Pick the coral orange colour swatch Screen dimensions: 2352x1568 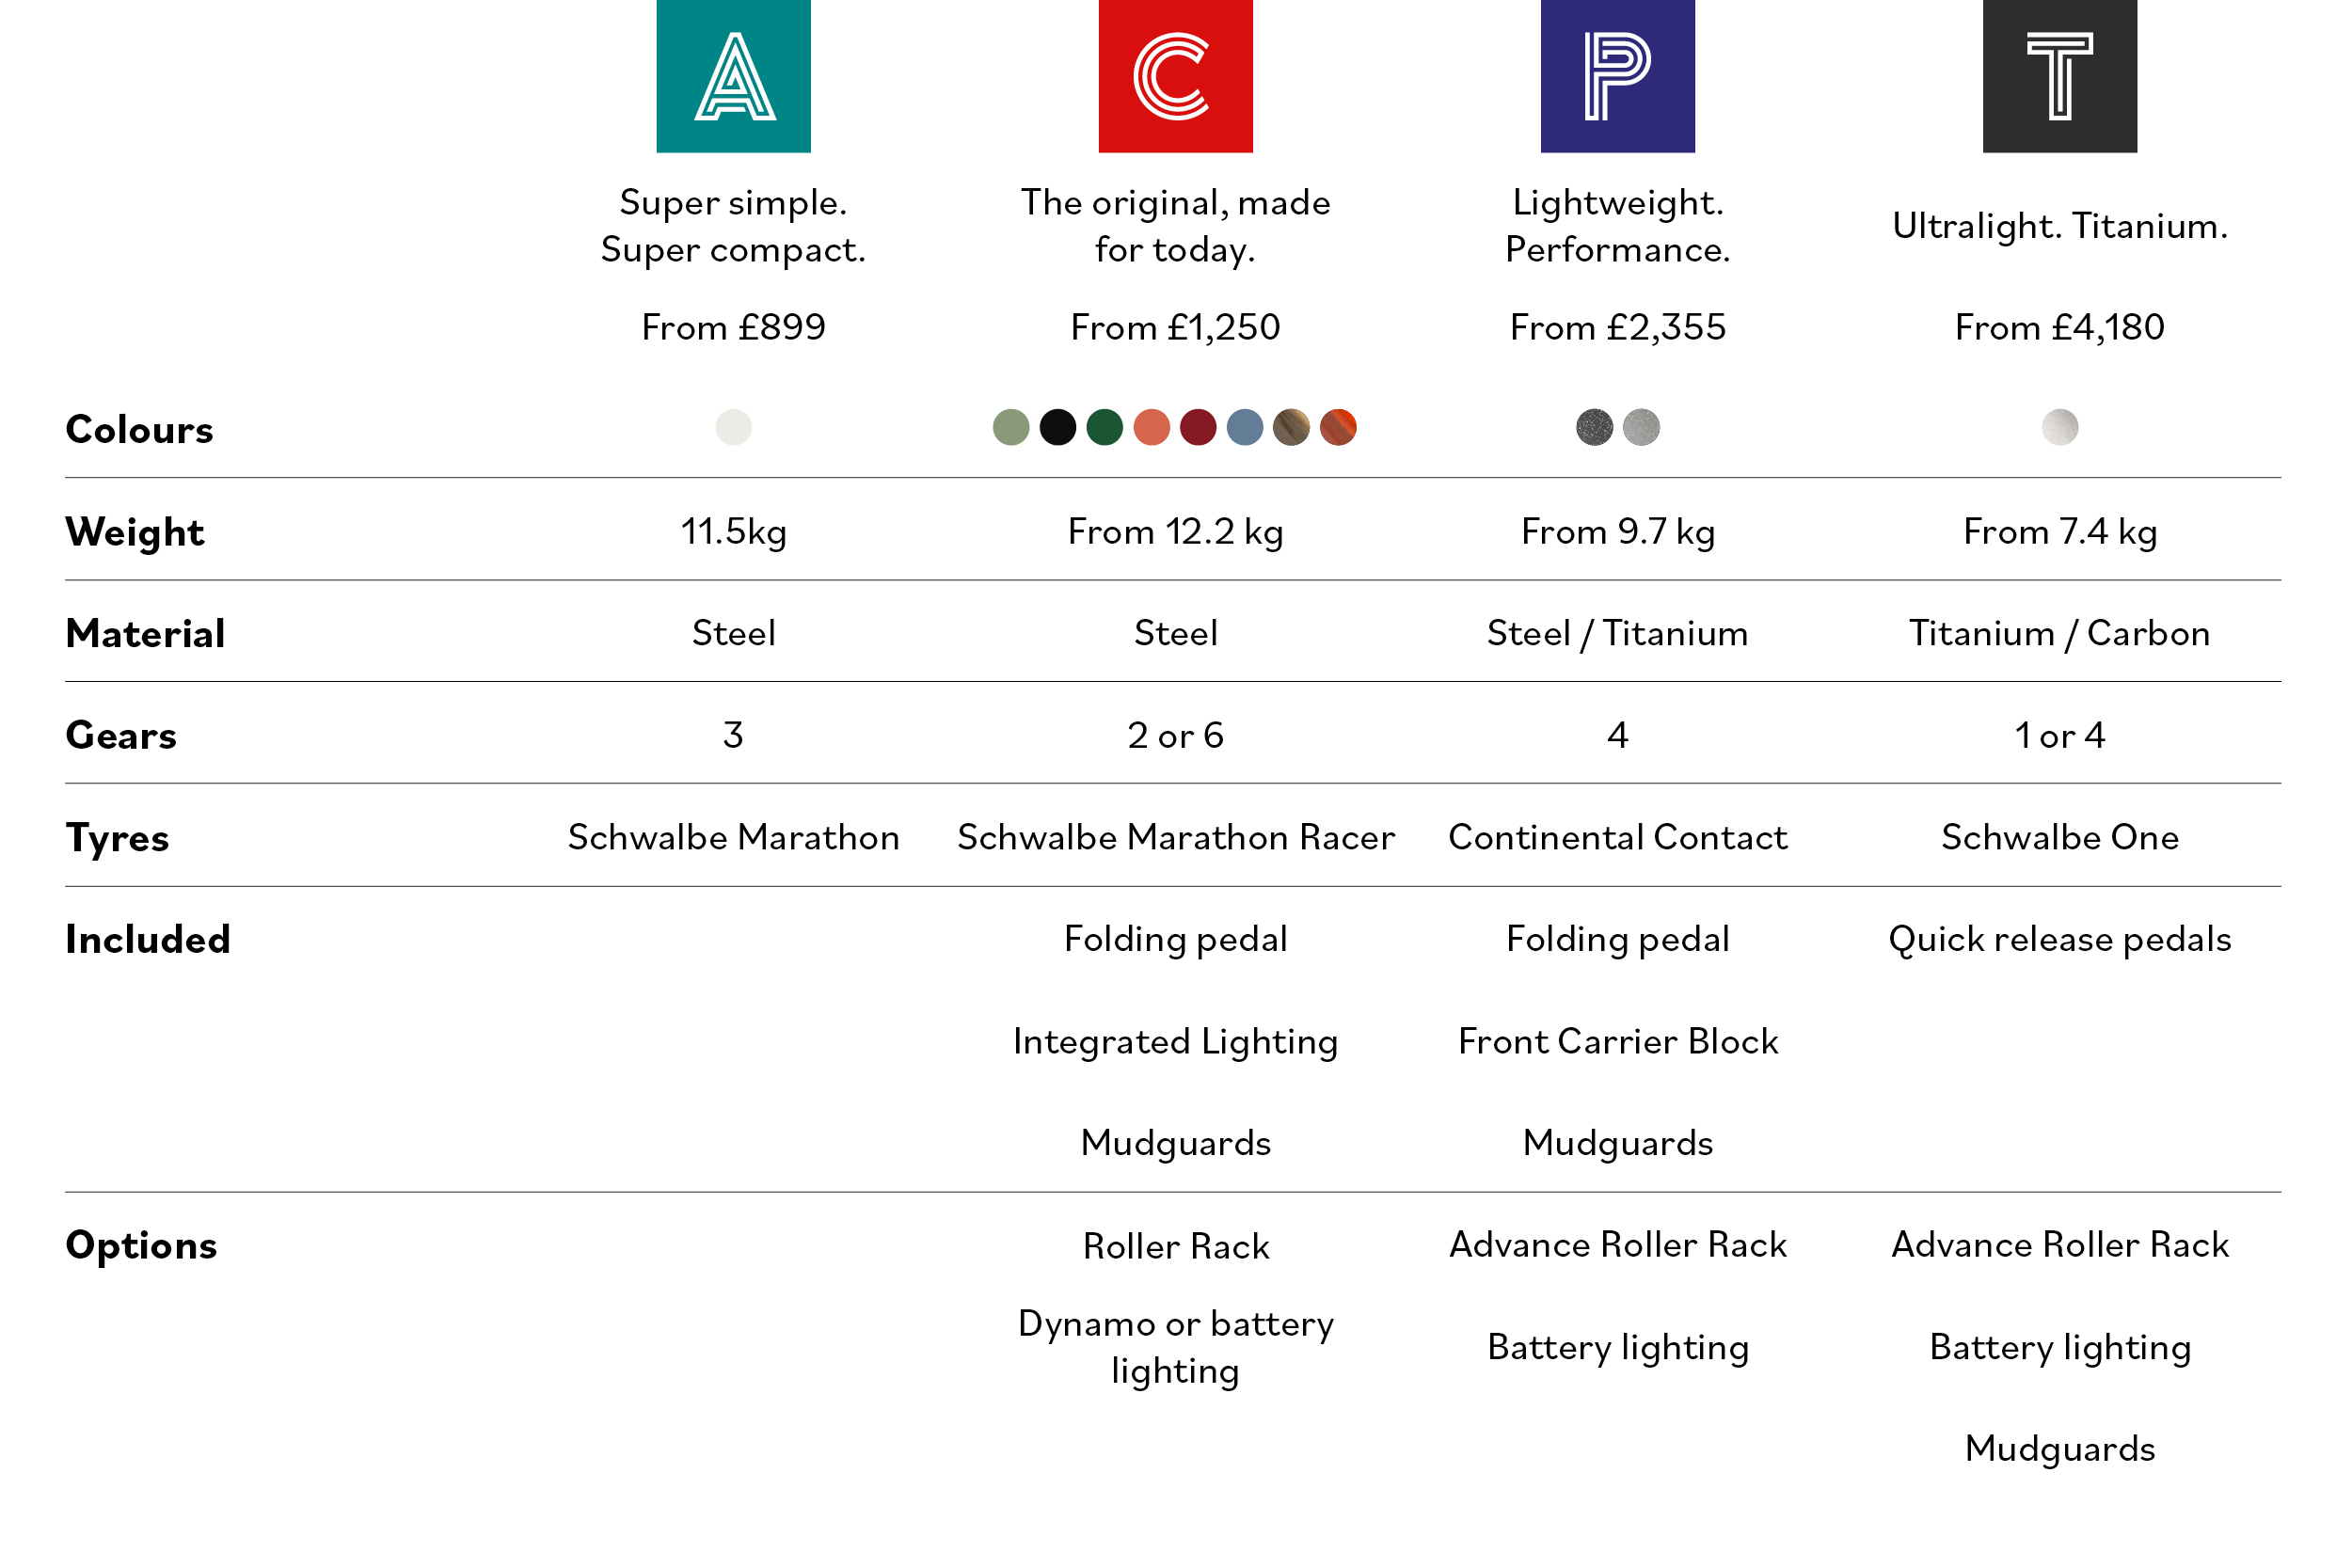click(x=1152, y=427)
